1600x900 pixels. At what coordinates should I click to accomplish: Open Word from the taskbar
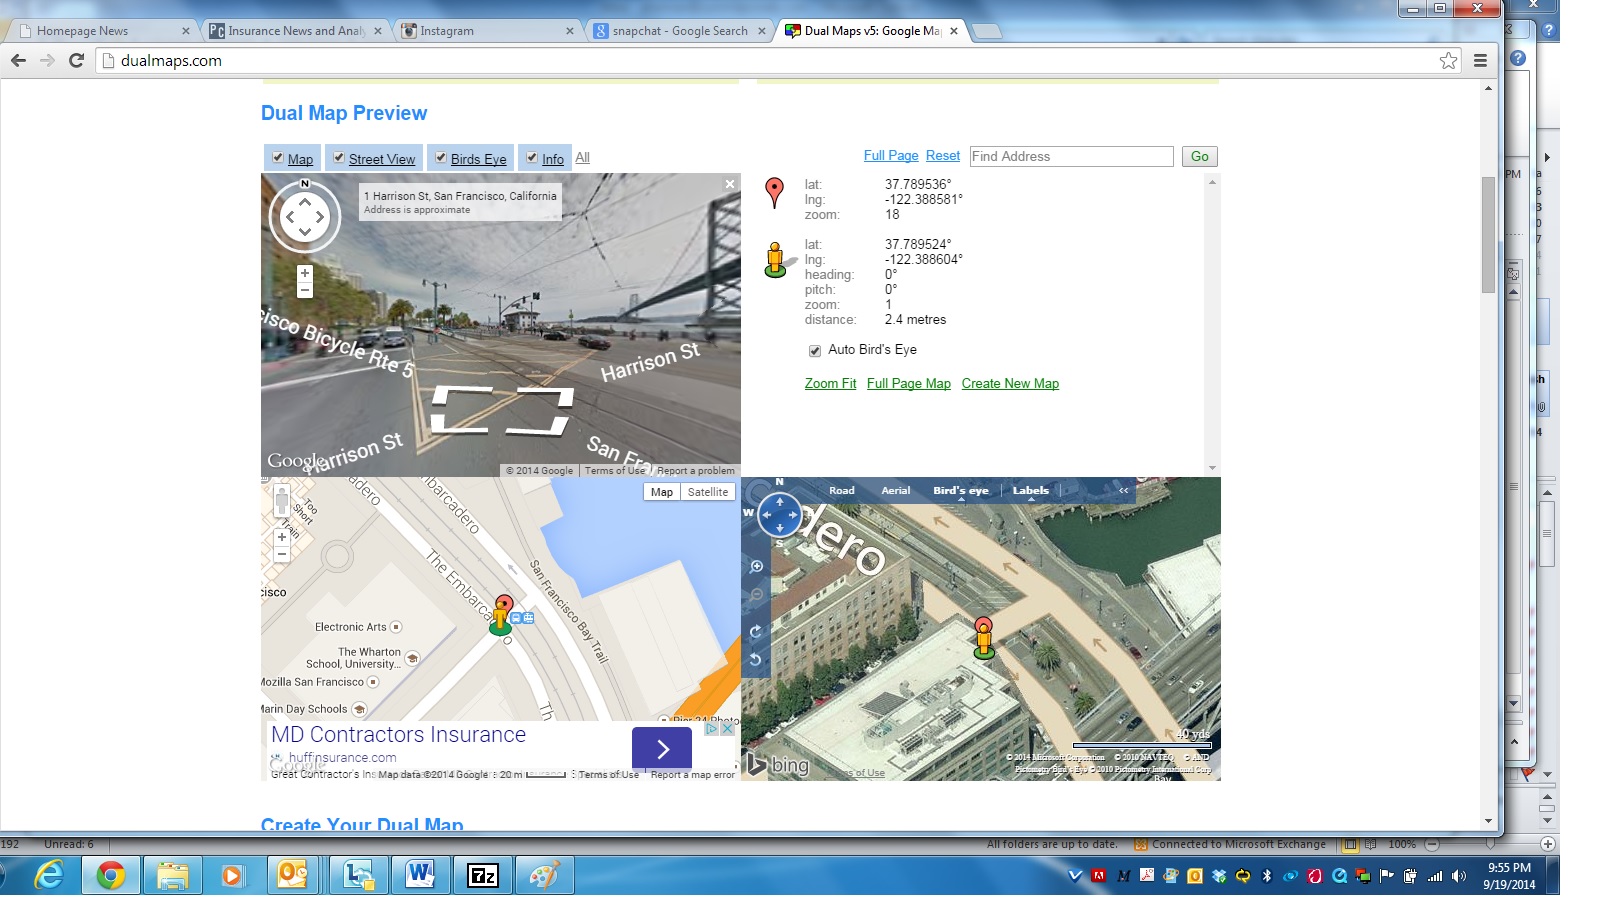click(420, 876)
